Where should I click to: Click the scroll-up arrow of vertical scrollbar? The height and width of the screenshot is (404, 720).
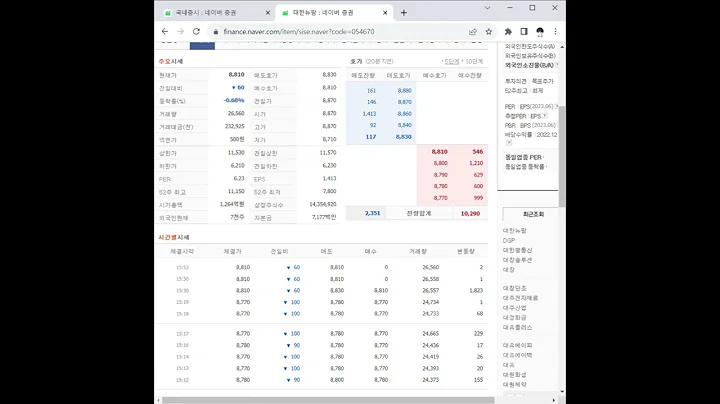tap(562, 47)
